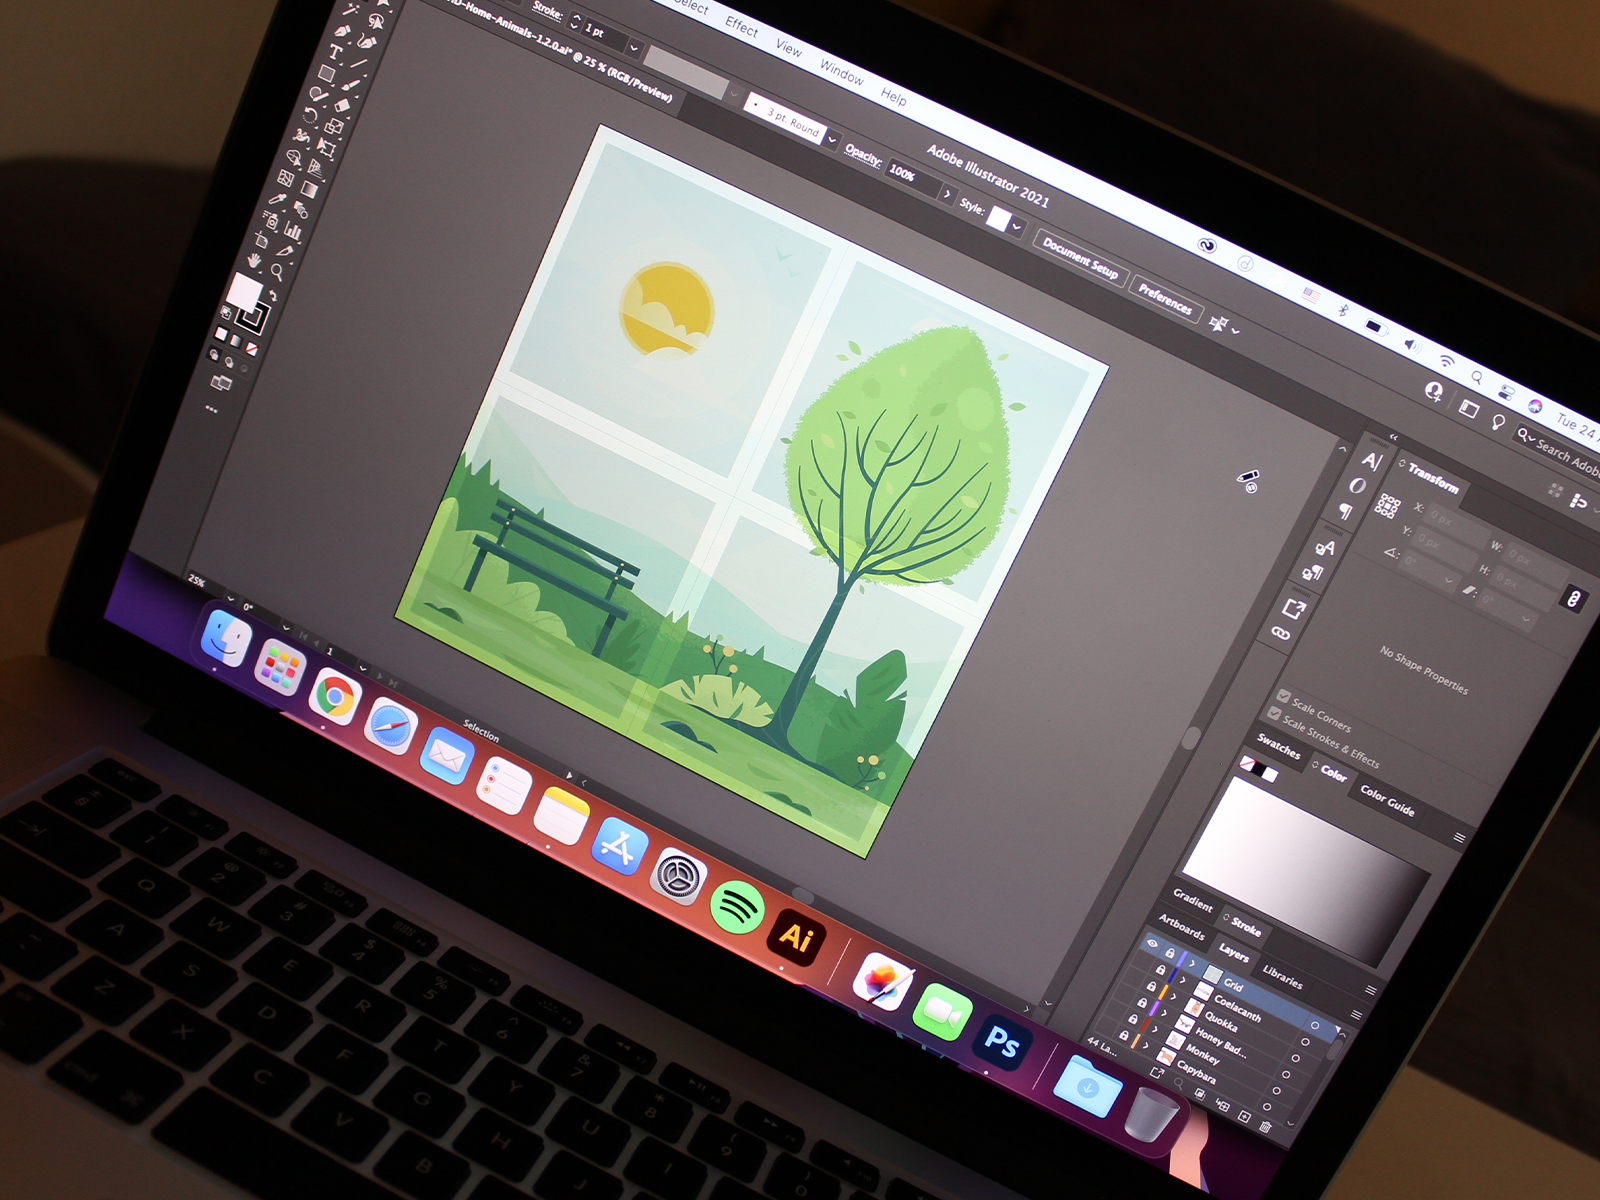Switch to the Artboards tab

coord(1182,928)
